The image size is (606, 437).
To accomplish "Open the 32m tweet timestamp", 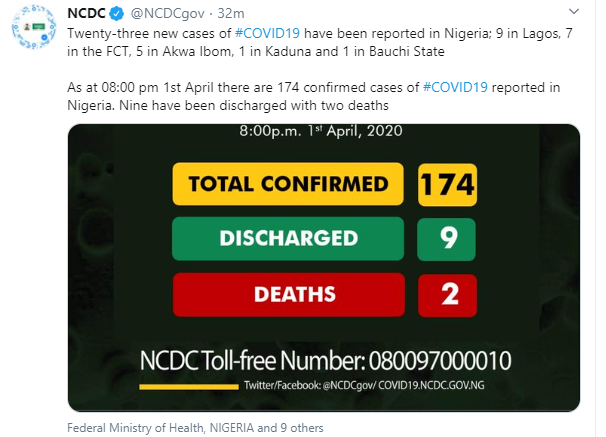I will 231,14.
